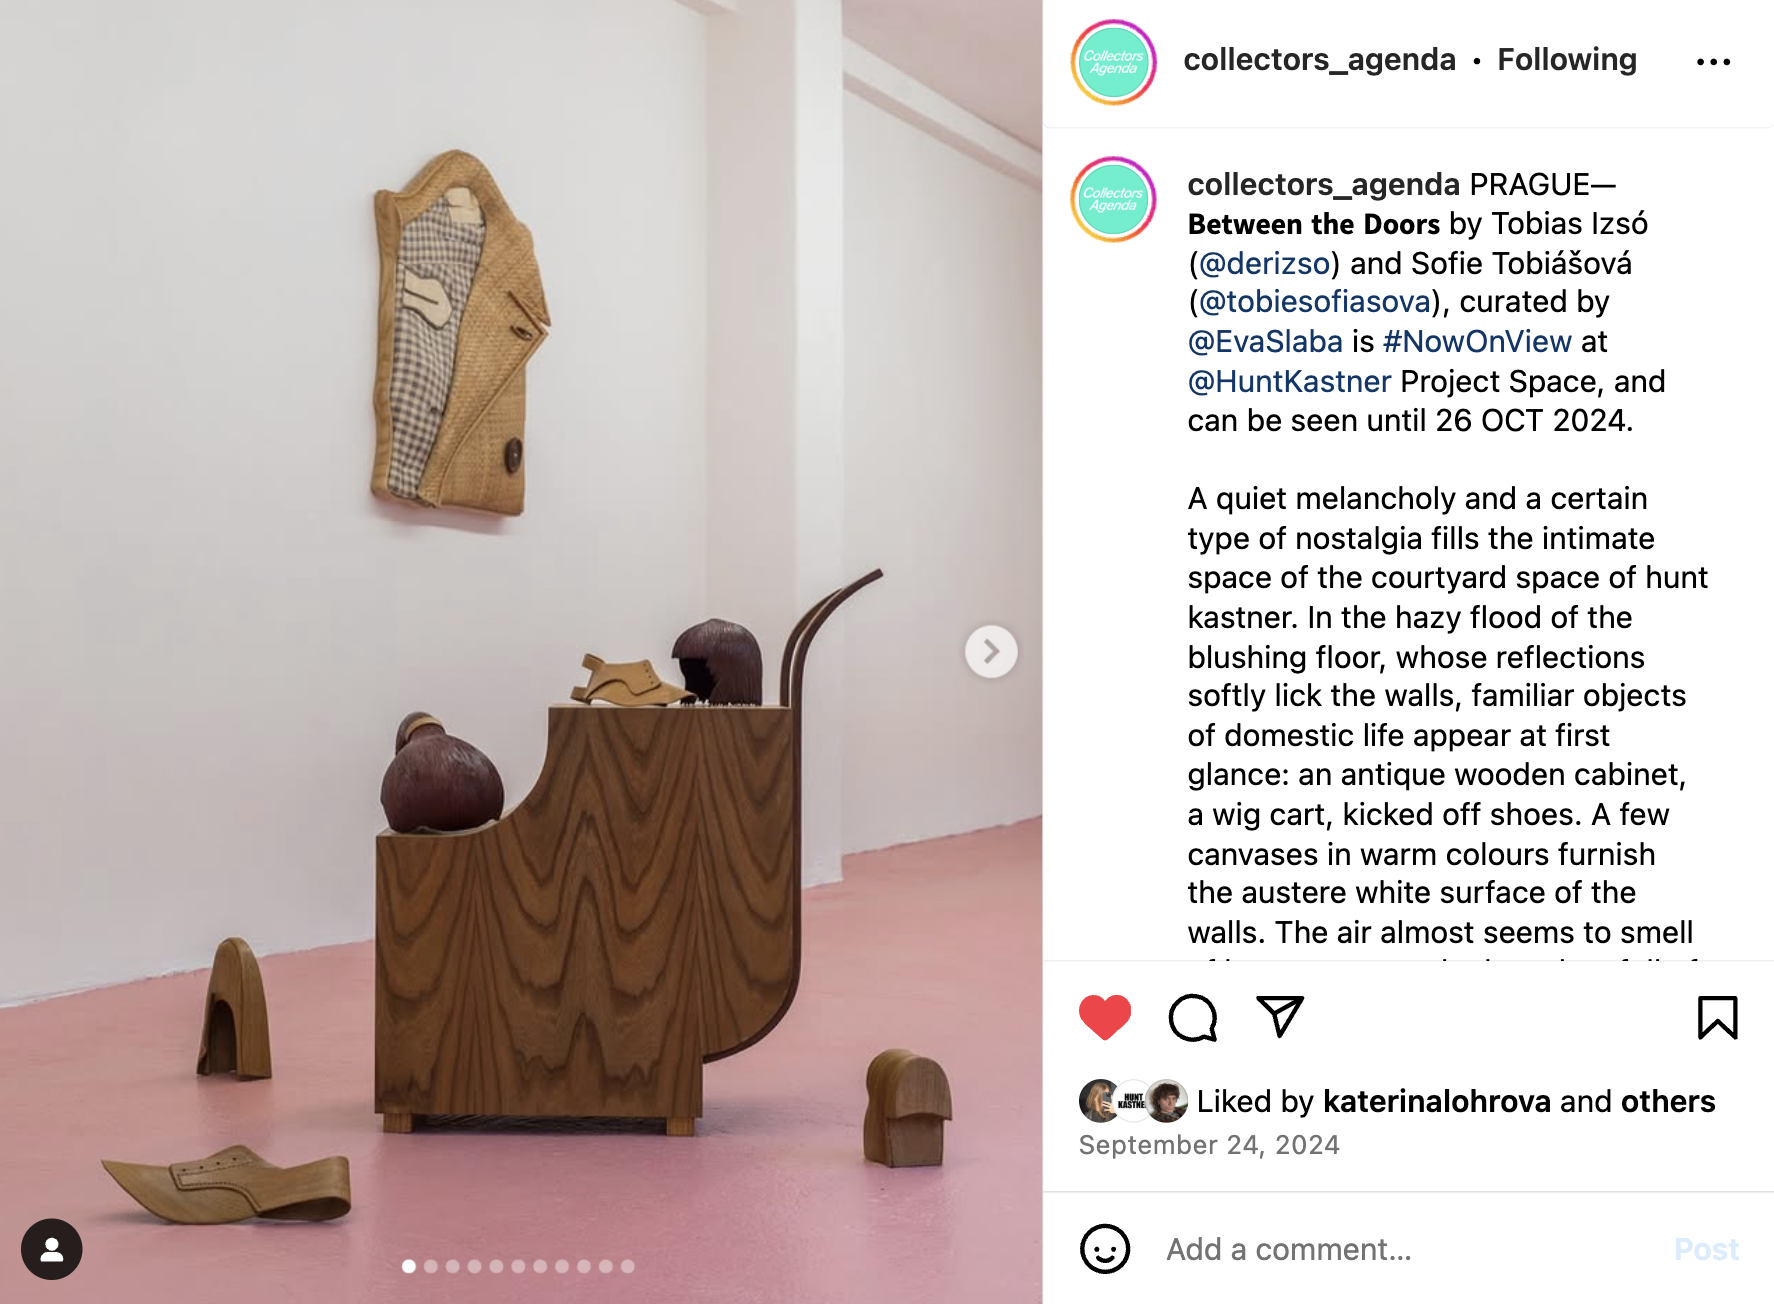Advance to the next carousel photo
The width and height of the screenshot is (1774, 1304).
coord(991,652)
